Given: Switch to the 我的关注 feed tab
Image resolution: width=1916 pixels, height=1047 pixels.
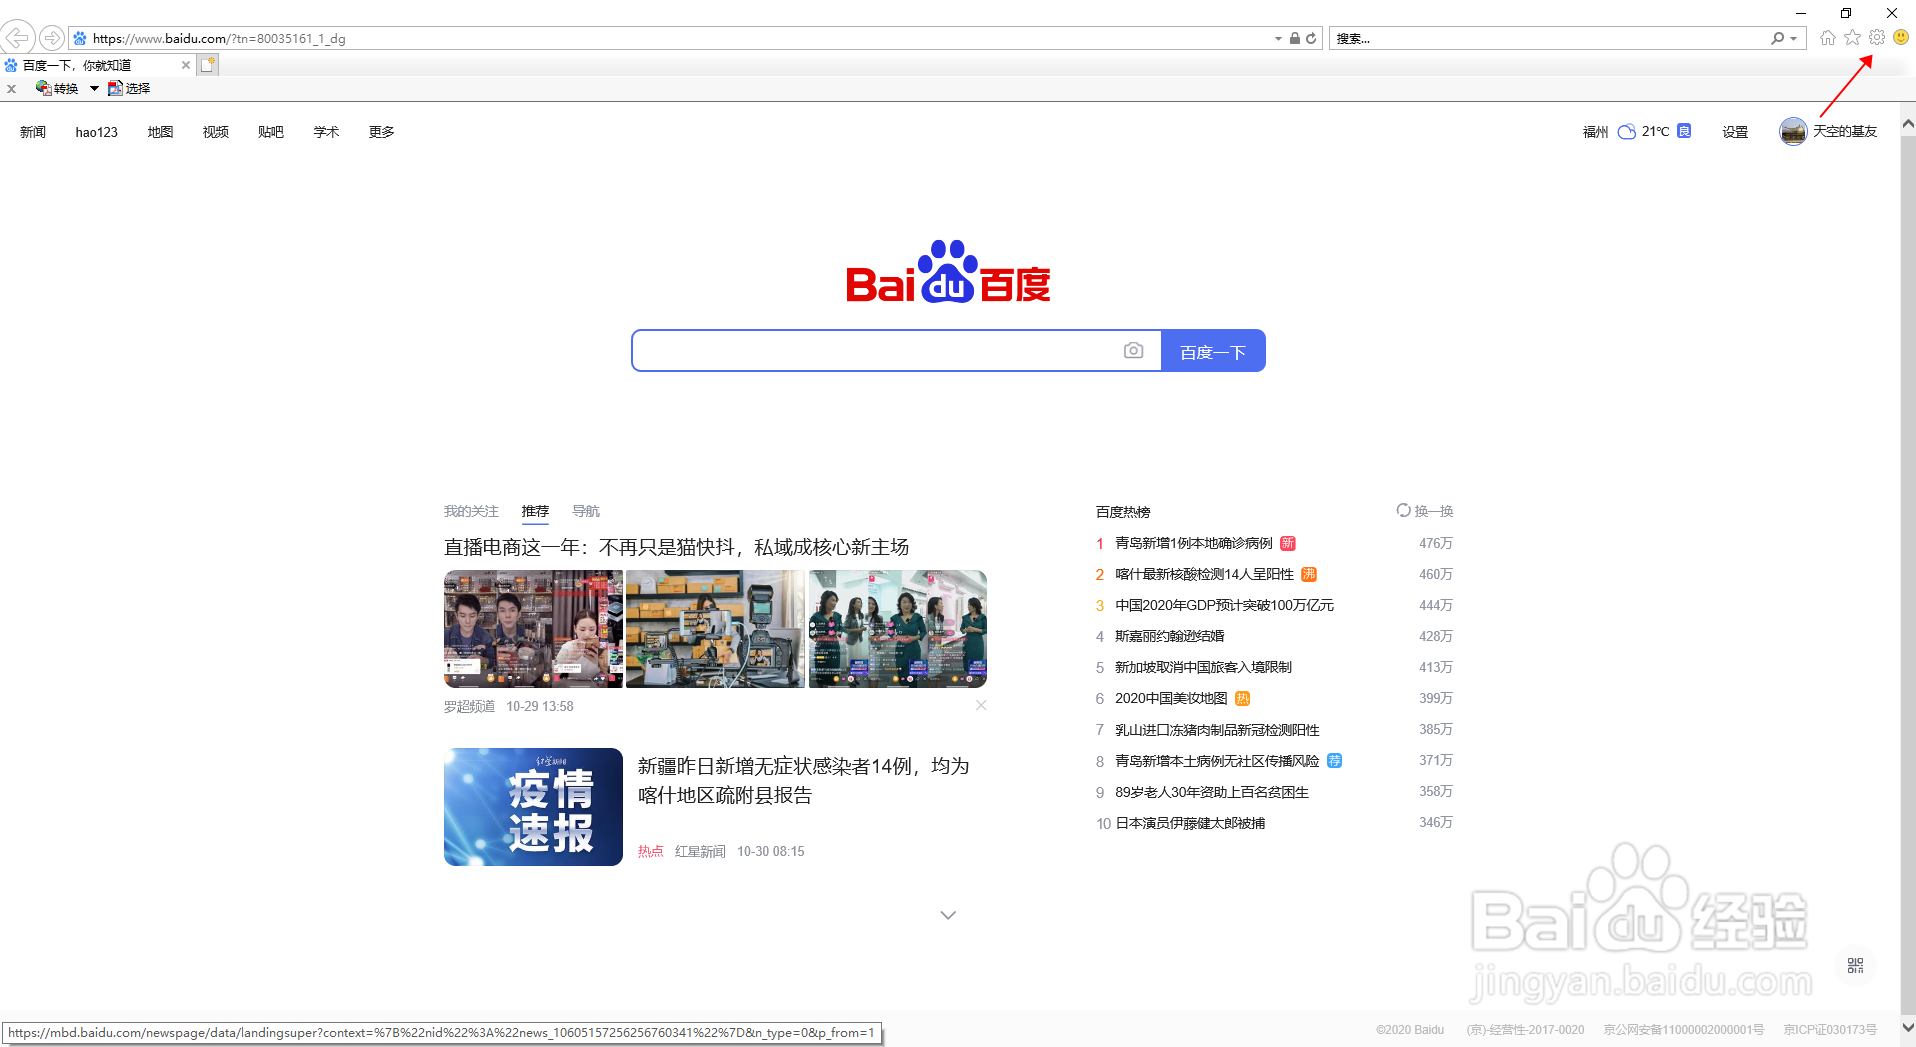Looking at the screenshot, I should coord(471,511).
